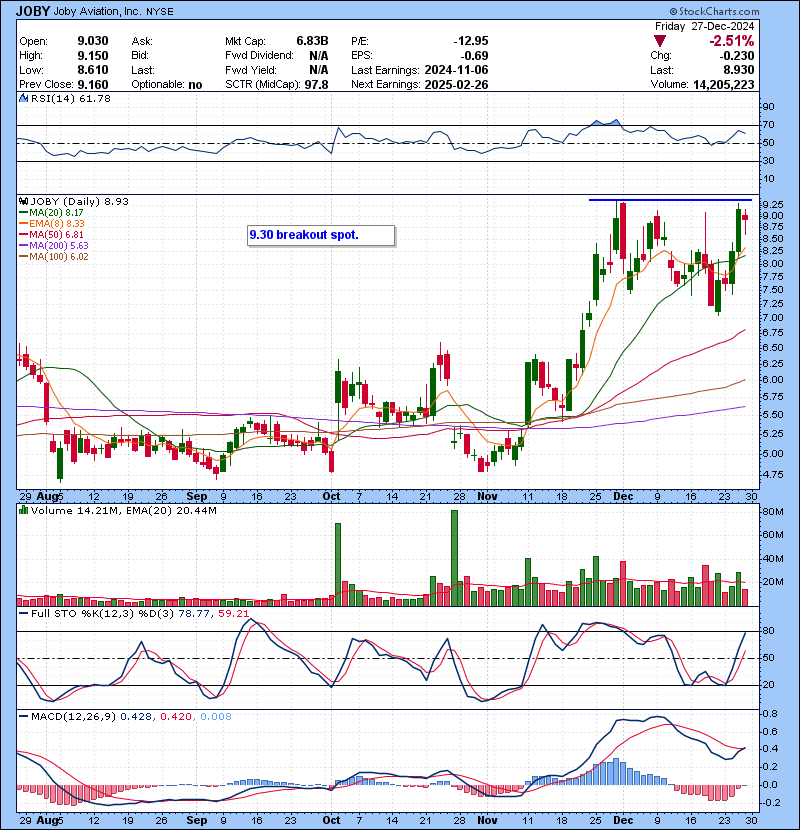Click the RSI(14) 61.78 indicator label
800x830 pixels.
click(70, 98)
